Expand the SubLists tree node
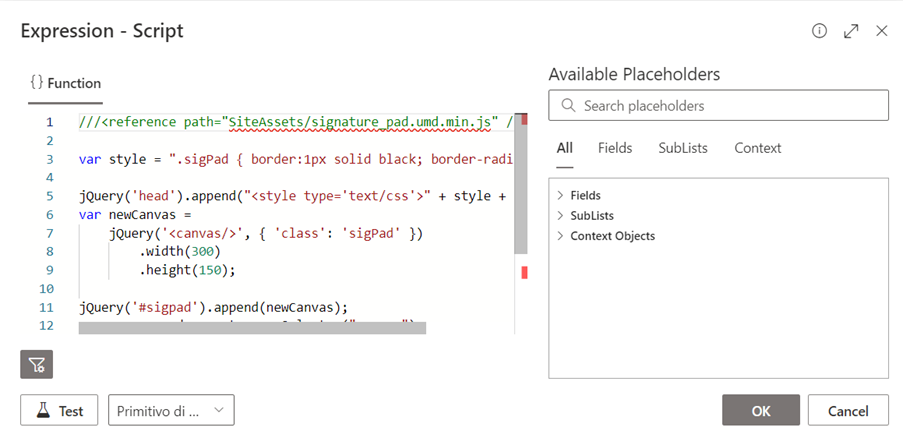The width and height of the screenshot is (903, 445). (x=560, y=216)
